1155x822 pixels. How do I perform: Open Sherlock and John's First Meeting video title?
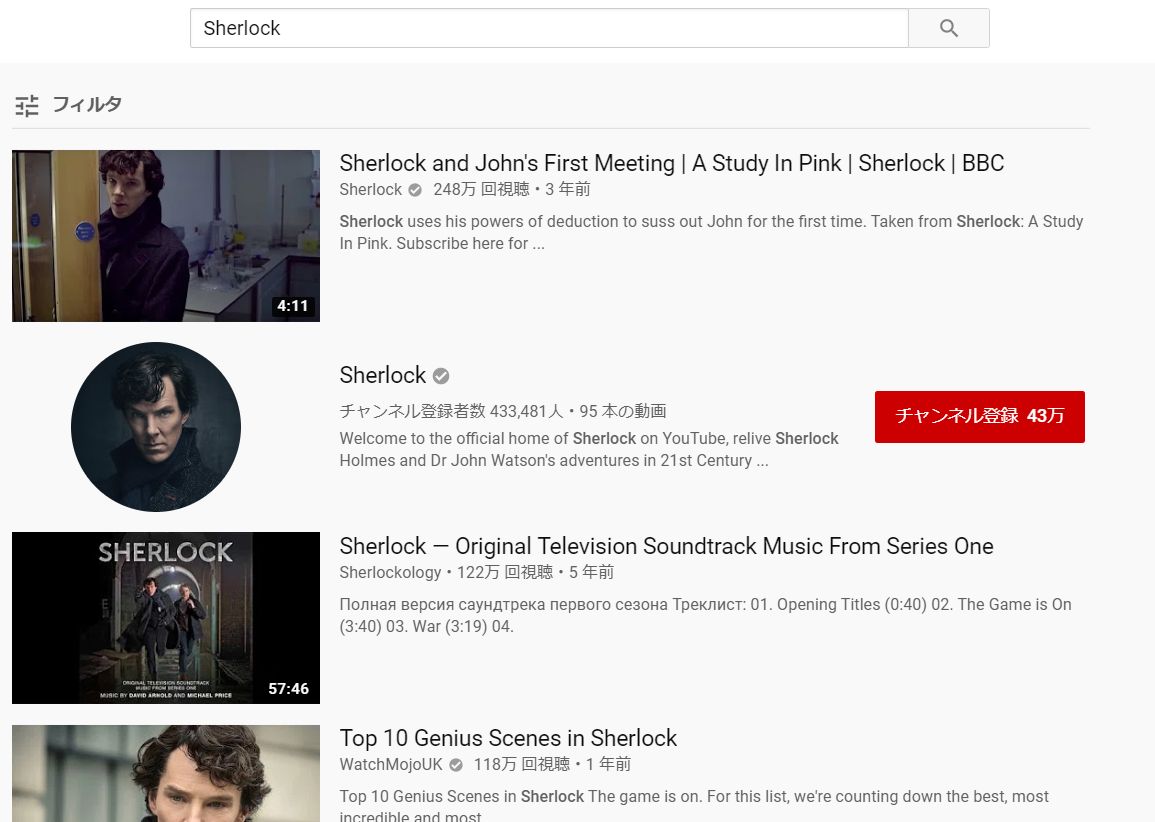[672, 163]
